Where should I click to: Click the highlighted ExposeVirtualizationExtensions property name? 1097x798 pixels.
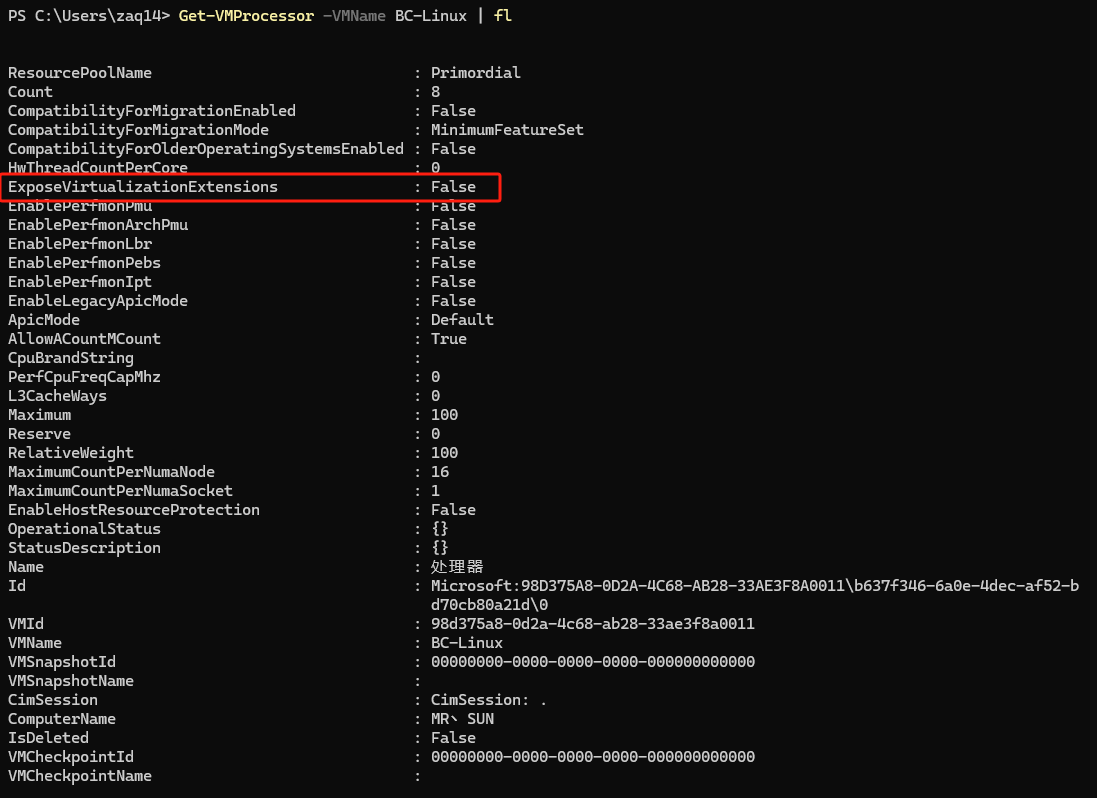point(143,187)
